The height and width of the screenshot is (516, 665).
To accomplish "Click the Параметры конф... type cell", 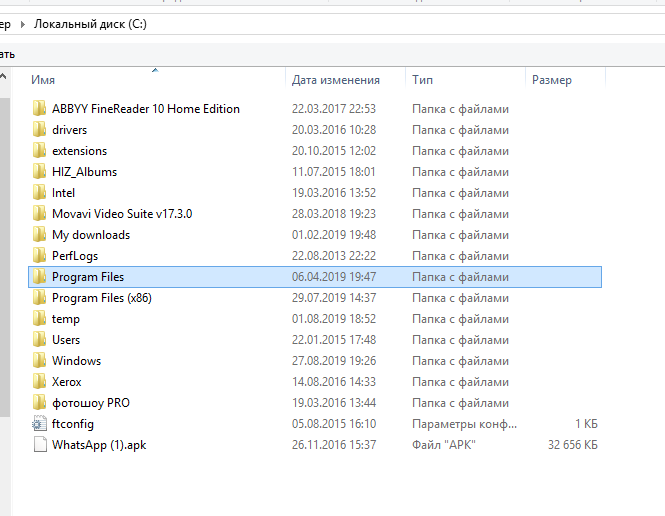I will pyautogui.click(x=464, y=424).
